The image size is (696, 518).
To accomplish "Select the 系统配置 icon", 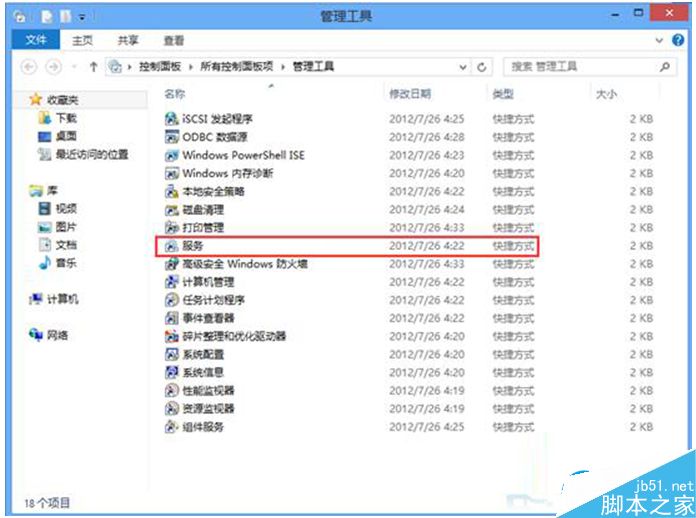I will coord(171,354).
